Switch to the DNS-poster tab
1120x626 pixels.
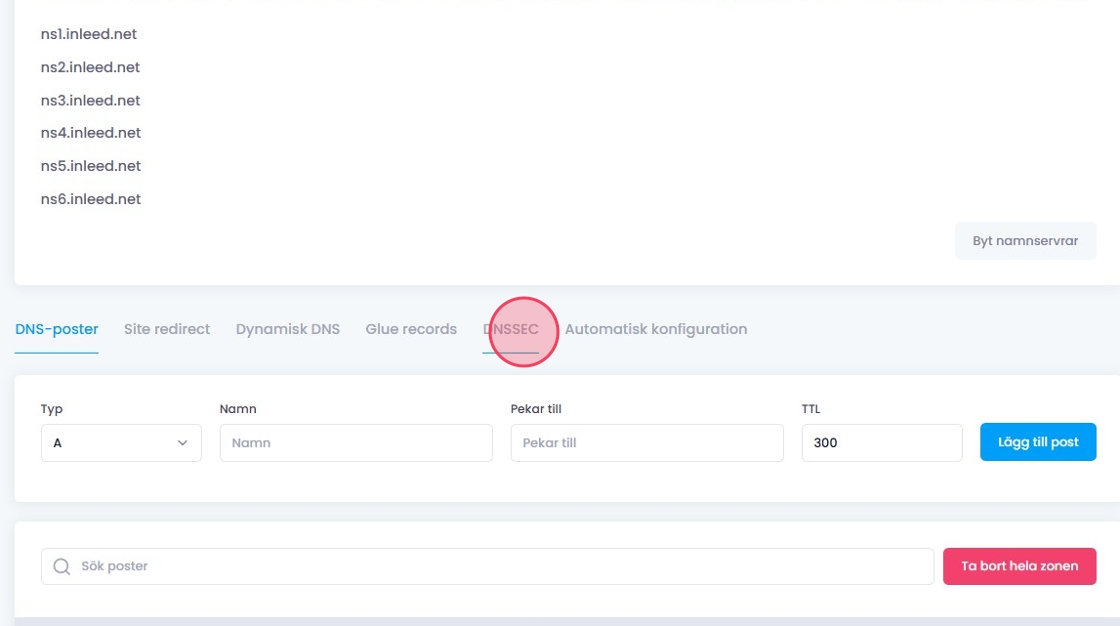point(56,329)
